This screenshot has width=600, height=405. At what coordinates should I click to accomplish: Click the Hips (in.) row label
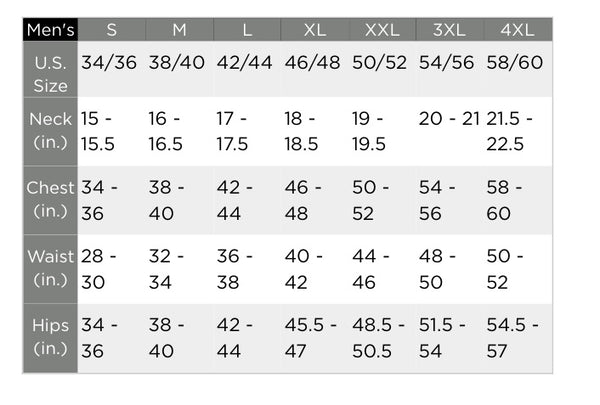[50, 337]
